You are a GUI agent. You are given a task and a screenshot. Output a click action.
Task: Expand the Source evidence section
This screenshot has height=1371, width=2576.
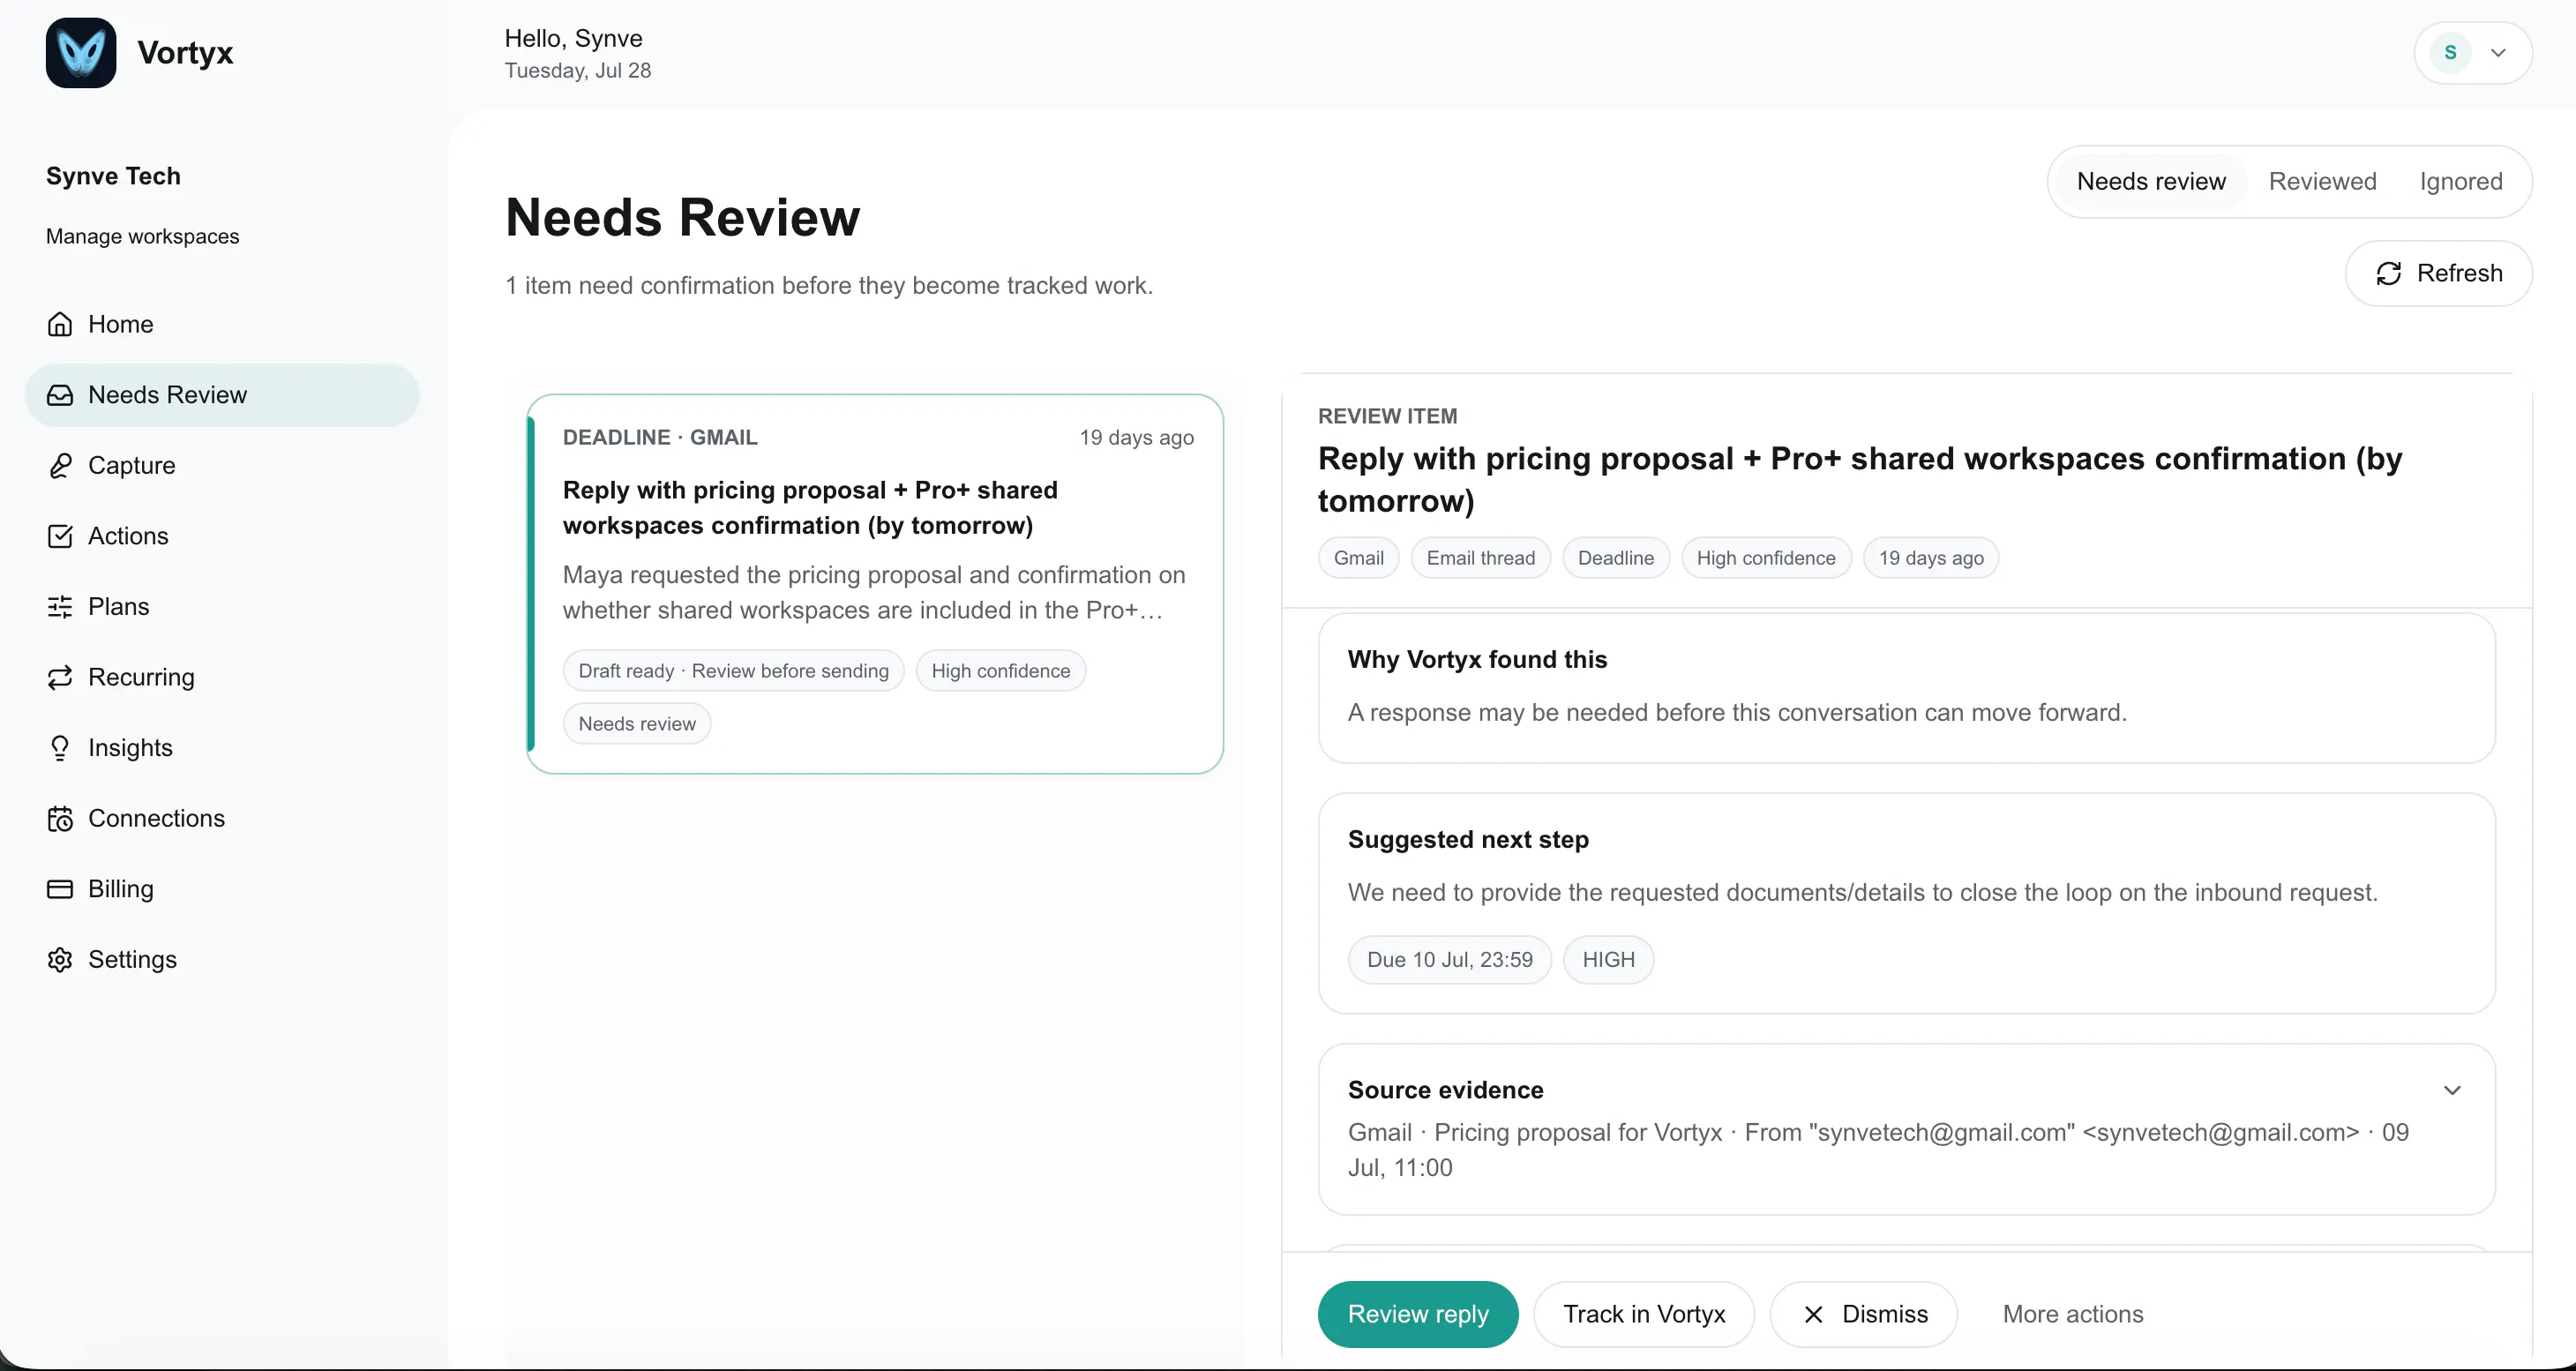pos(2452,1090)
